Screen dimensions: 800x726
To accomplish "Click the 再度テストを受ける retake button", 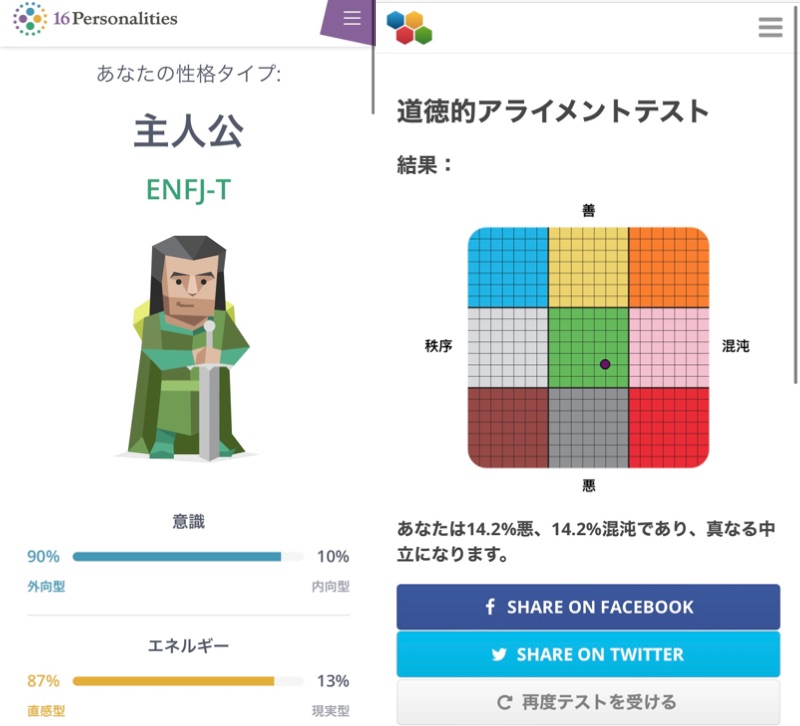I will pyautogui.click(x=588, y=702).
